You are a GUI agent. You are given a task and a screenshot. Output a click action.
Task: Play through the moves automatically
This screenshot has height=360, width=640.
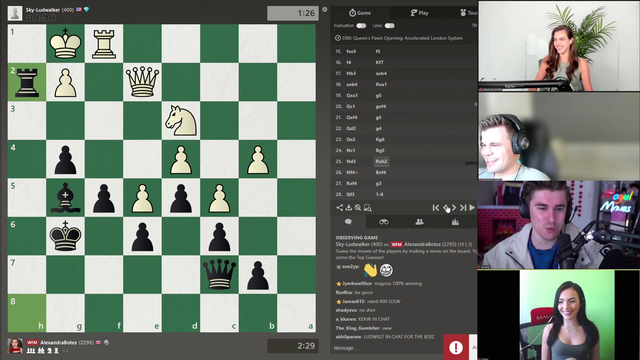pos(472,207)
